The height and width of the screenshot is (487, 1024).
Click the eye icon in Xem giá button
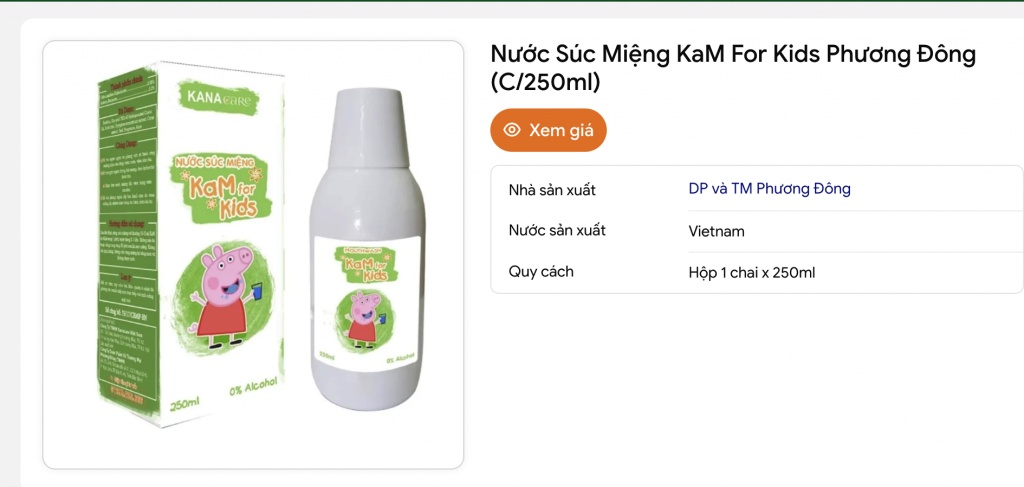512,130
